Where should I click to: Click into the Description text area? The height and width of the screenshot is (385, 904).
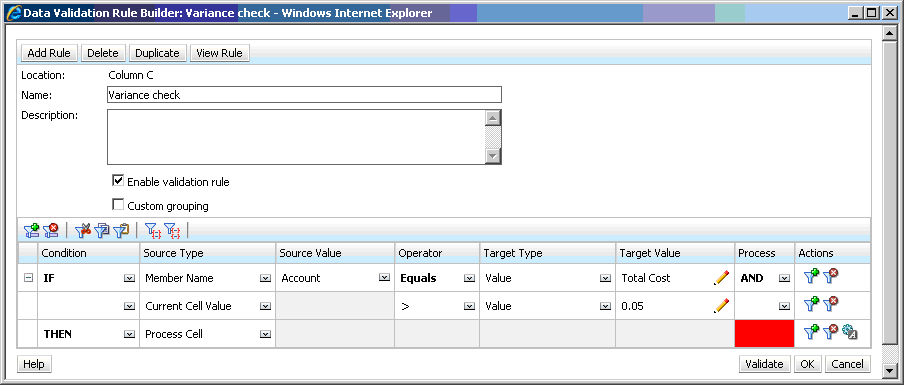[296, 137]
